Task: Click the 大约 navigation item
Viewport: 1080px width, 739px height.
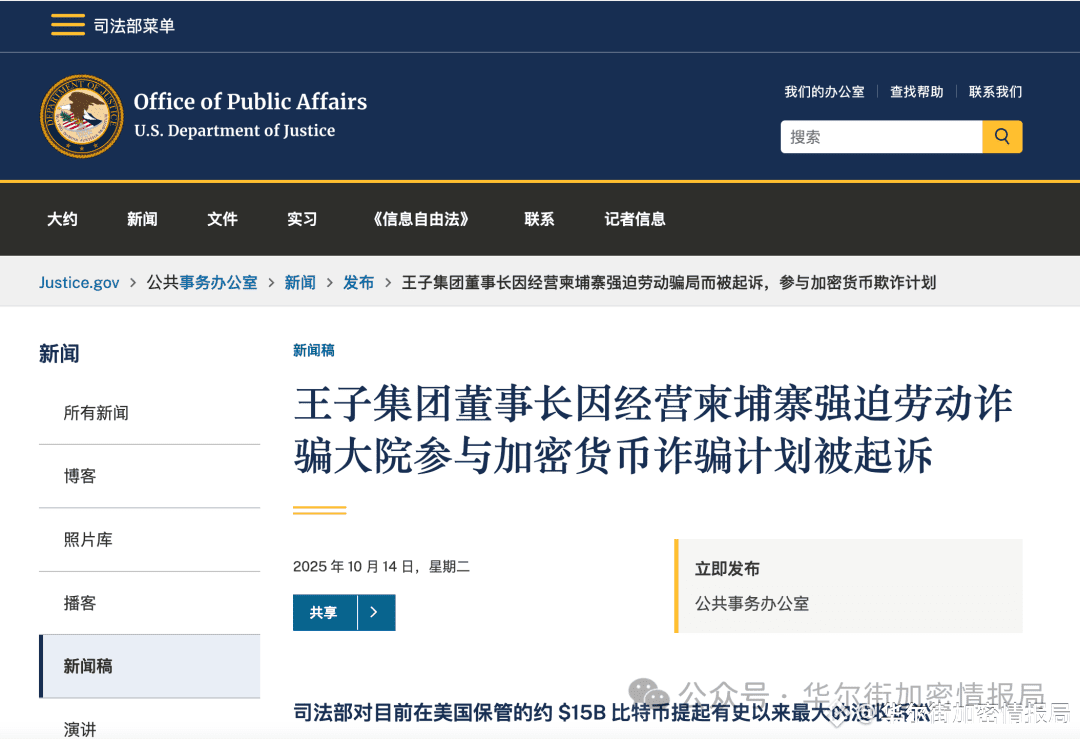Action: 62,219
